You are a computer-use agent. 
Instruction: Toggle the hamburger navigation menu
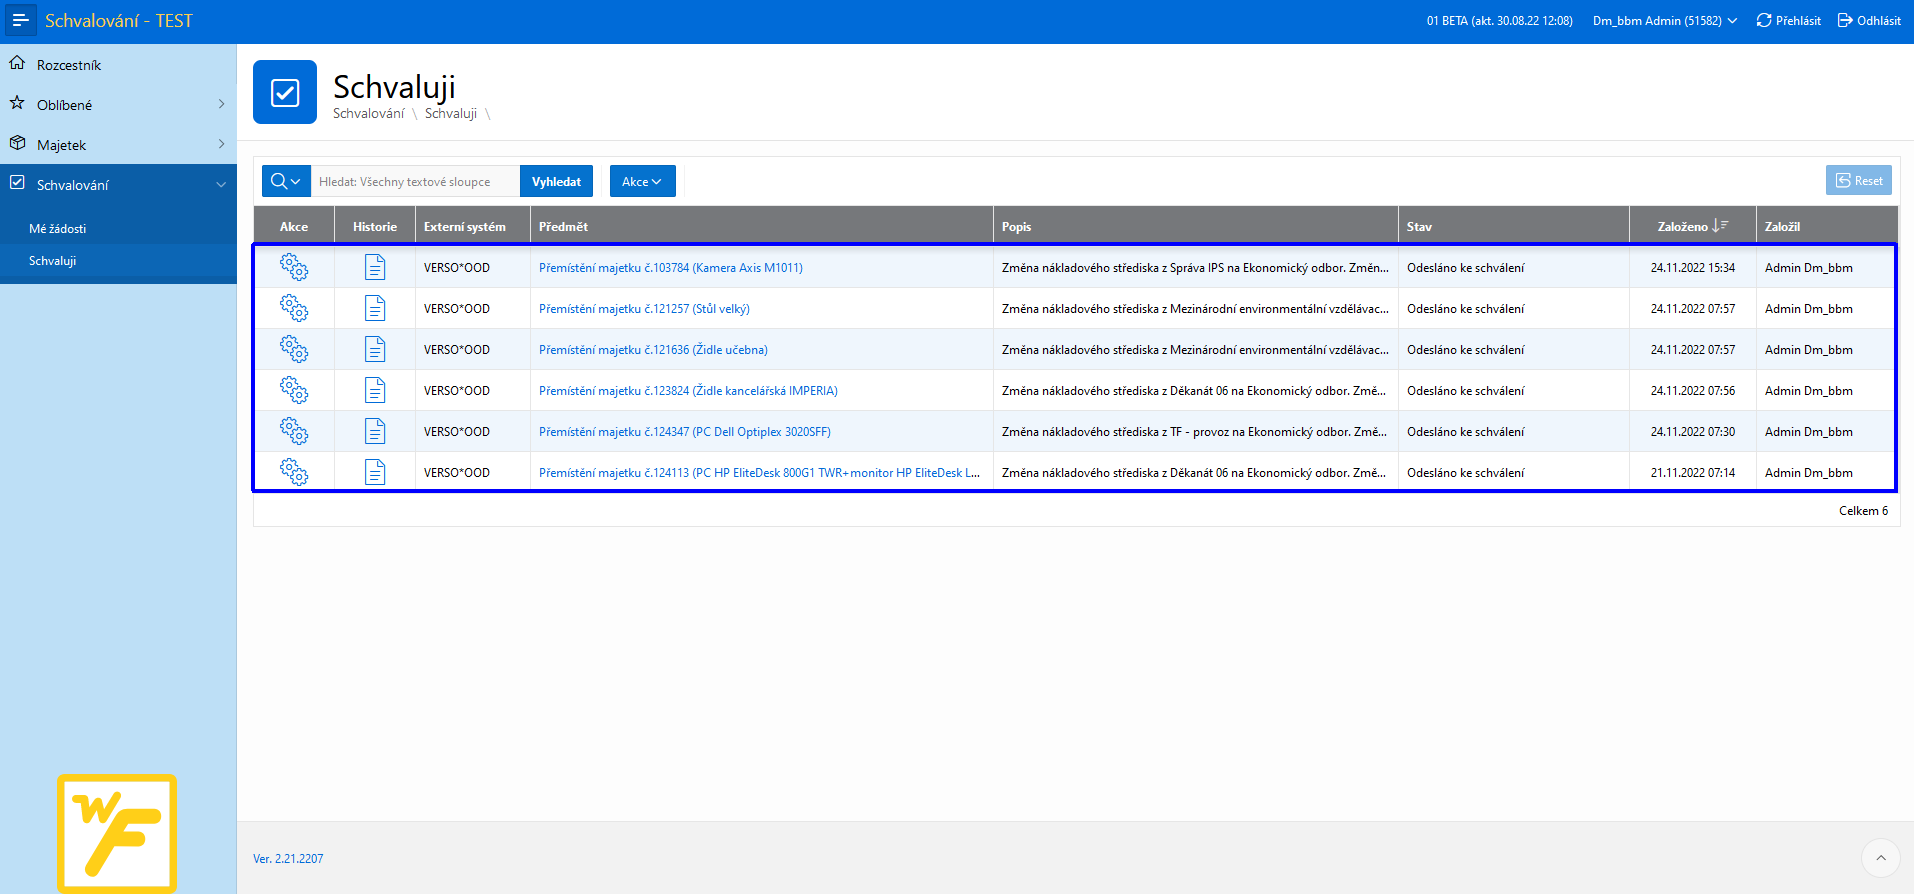click(x=20, y=20)
